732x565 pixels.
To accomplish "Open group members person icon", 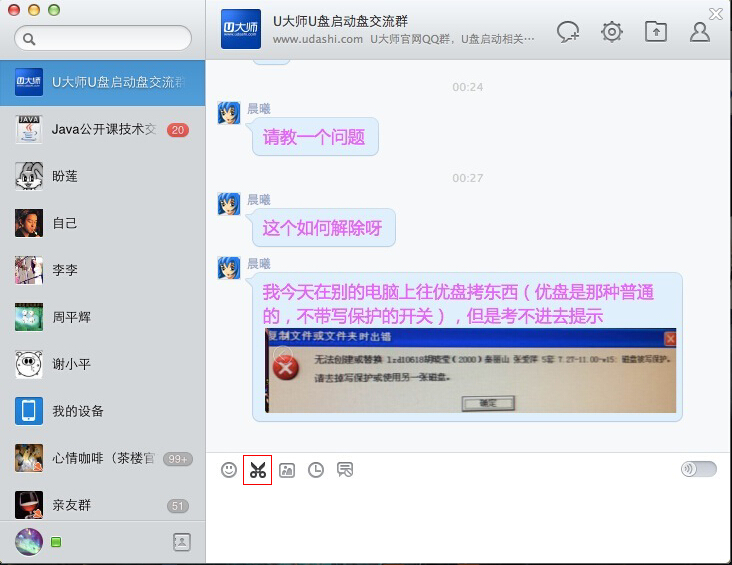I will tap(700, 32).
